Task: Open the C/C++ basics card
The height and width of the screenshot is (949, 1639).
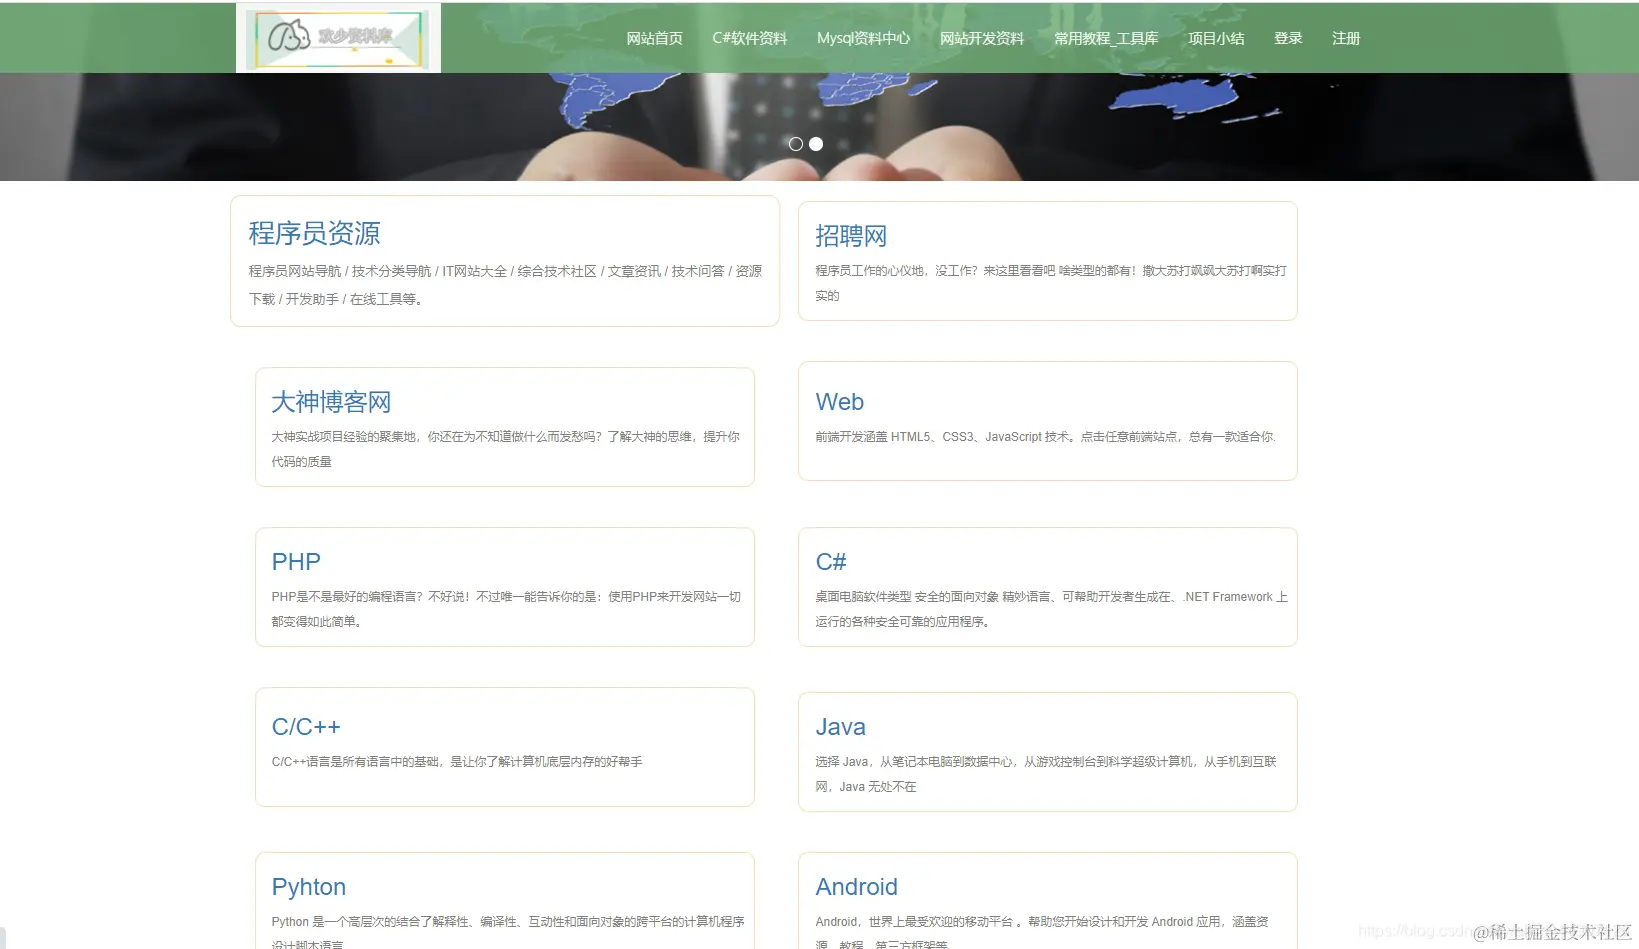Action: point(504,746)
